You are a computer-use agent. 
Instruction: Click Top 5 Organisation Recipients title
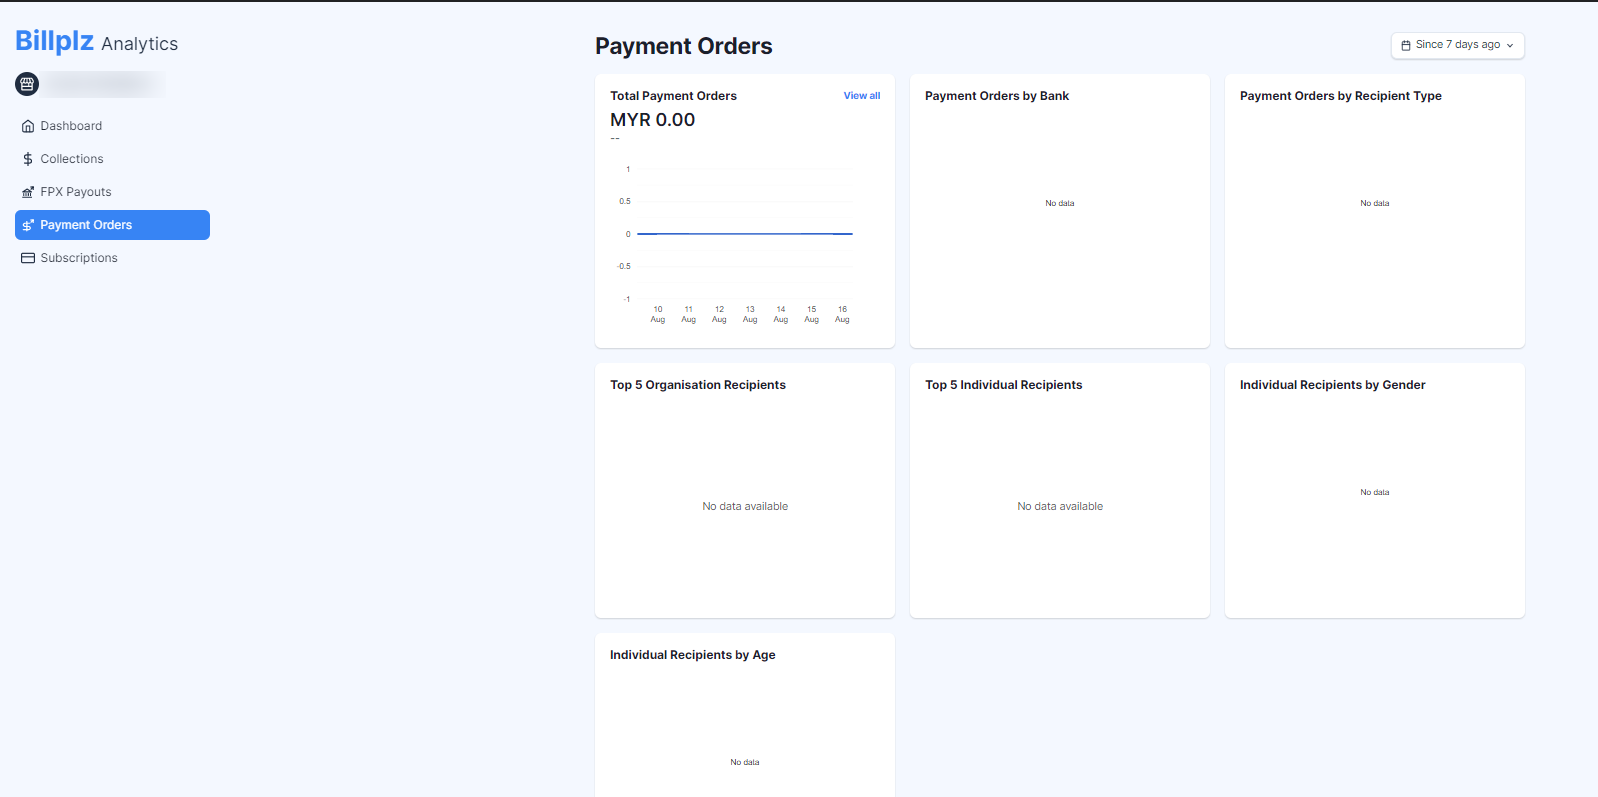coord(698,385)
